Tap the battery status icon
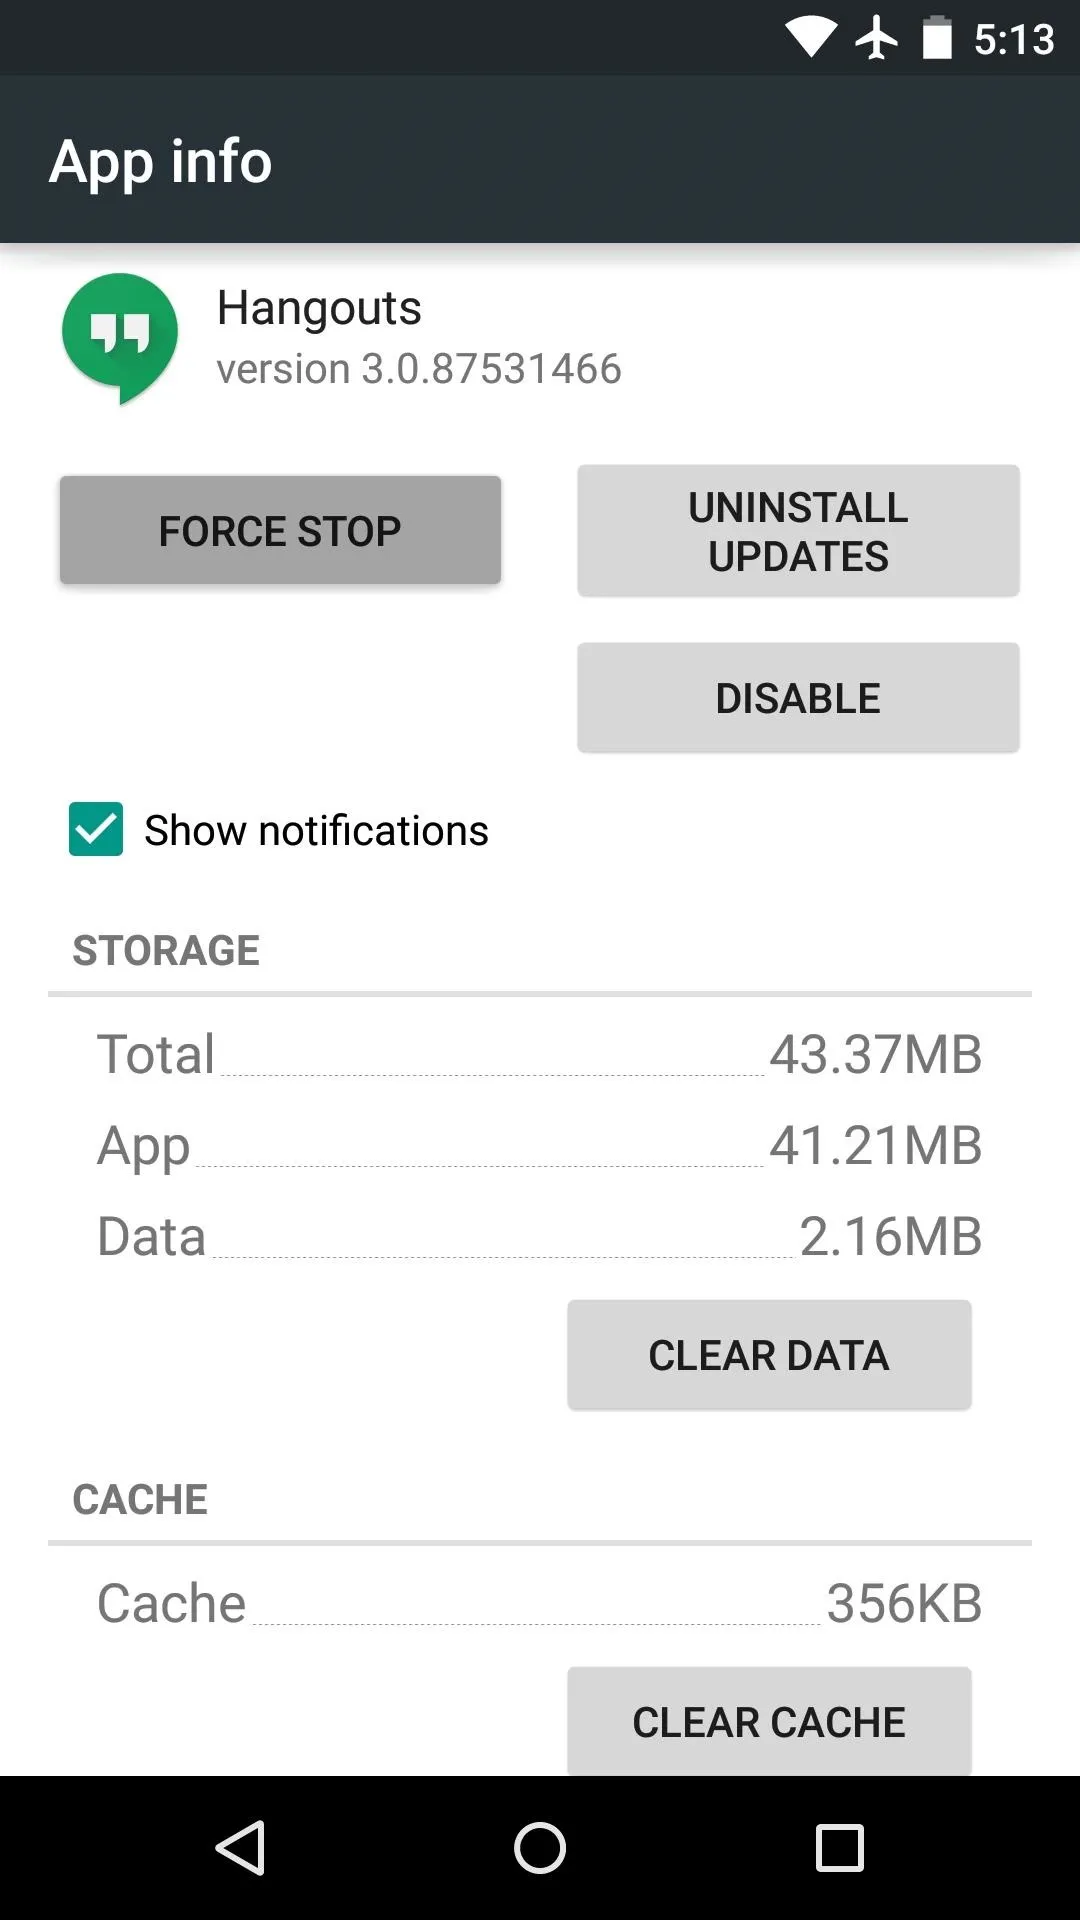 click(x=937, y=38)
